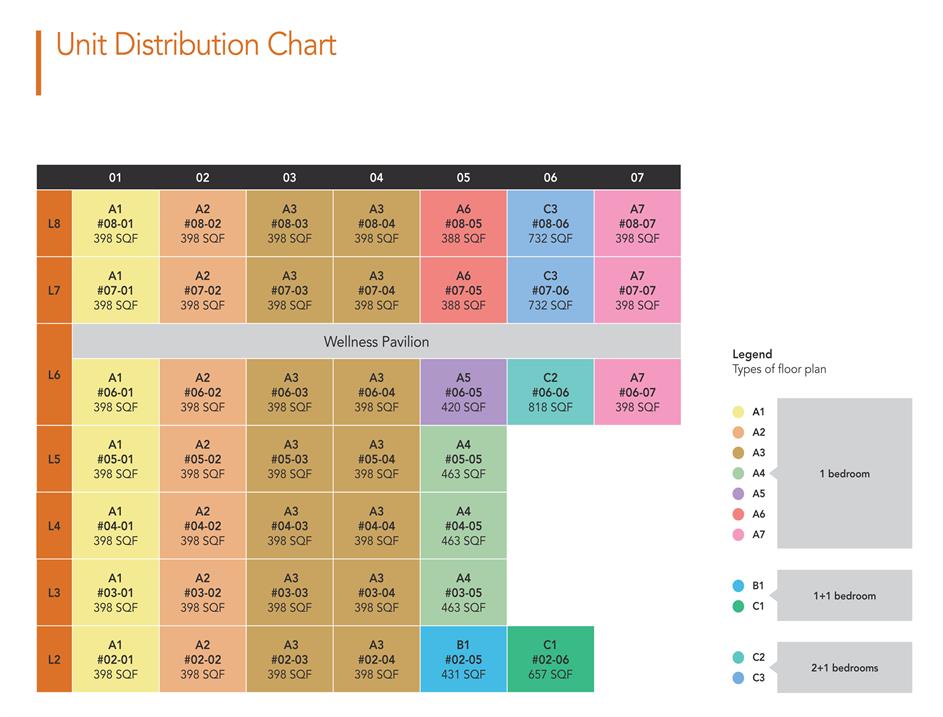Select the C1 green legend dot
The height and width of the screenshot is (717, 943).
pyautogui.click(x=738, y=606)
